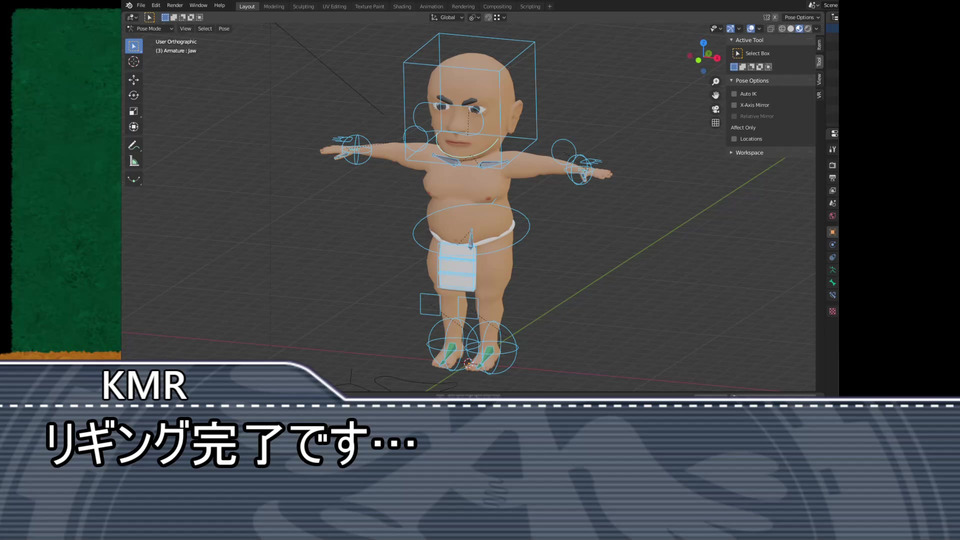Image resolution: width=960 pixels, height=540 pixels.
Task: Open the sidebar Item tab
Action: click(x=819, y=45)
